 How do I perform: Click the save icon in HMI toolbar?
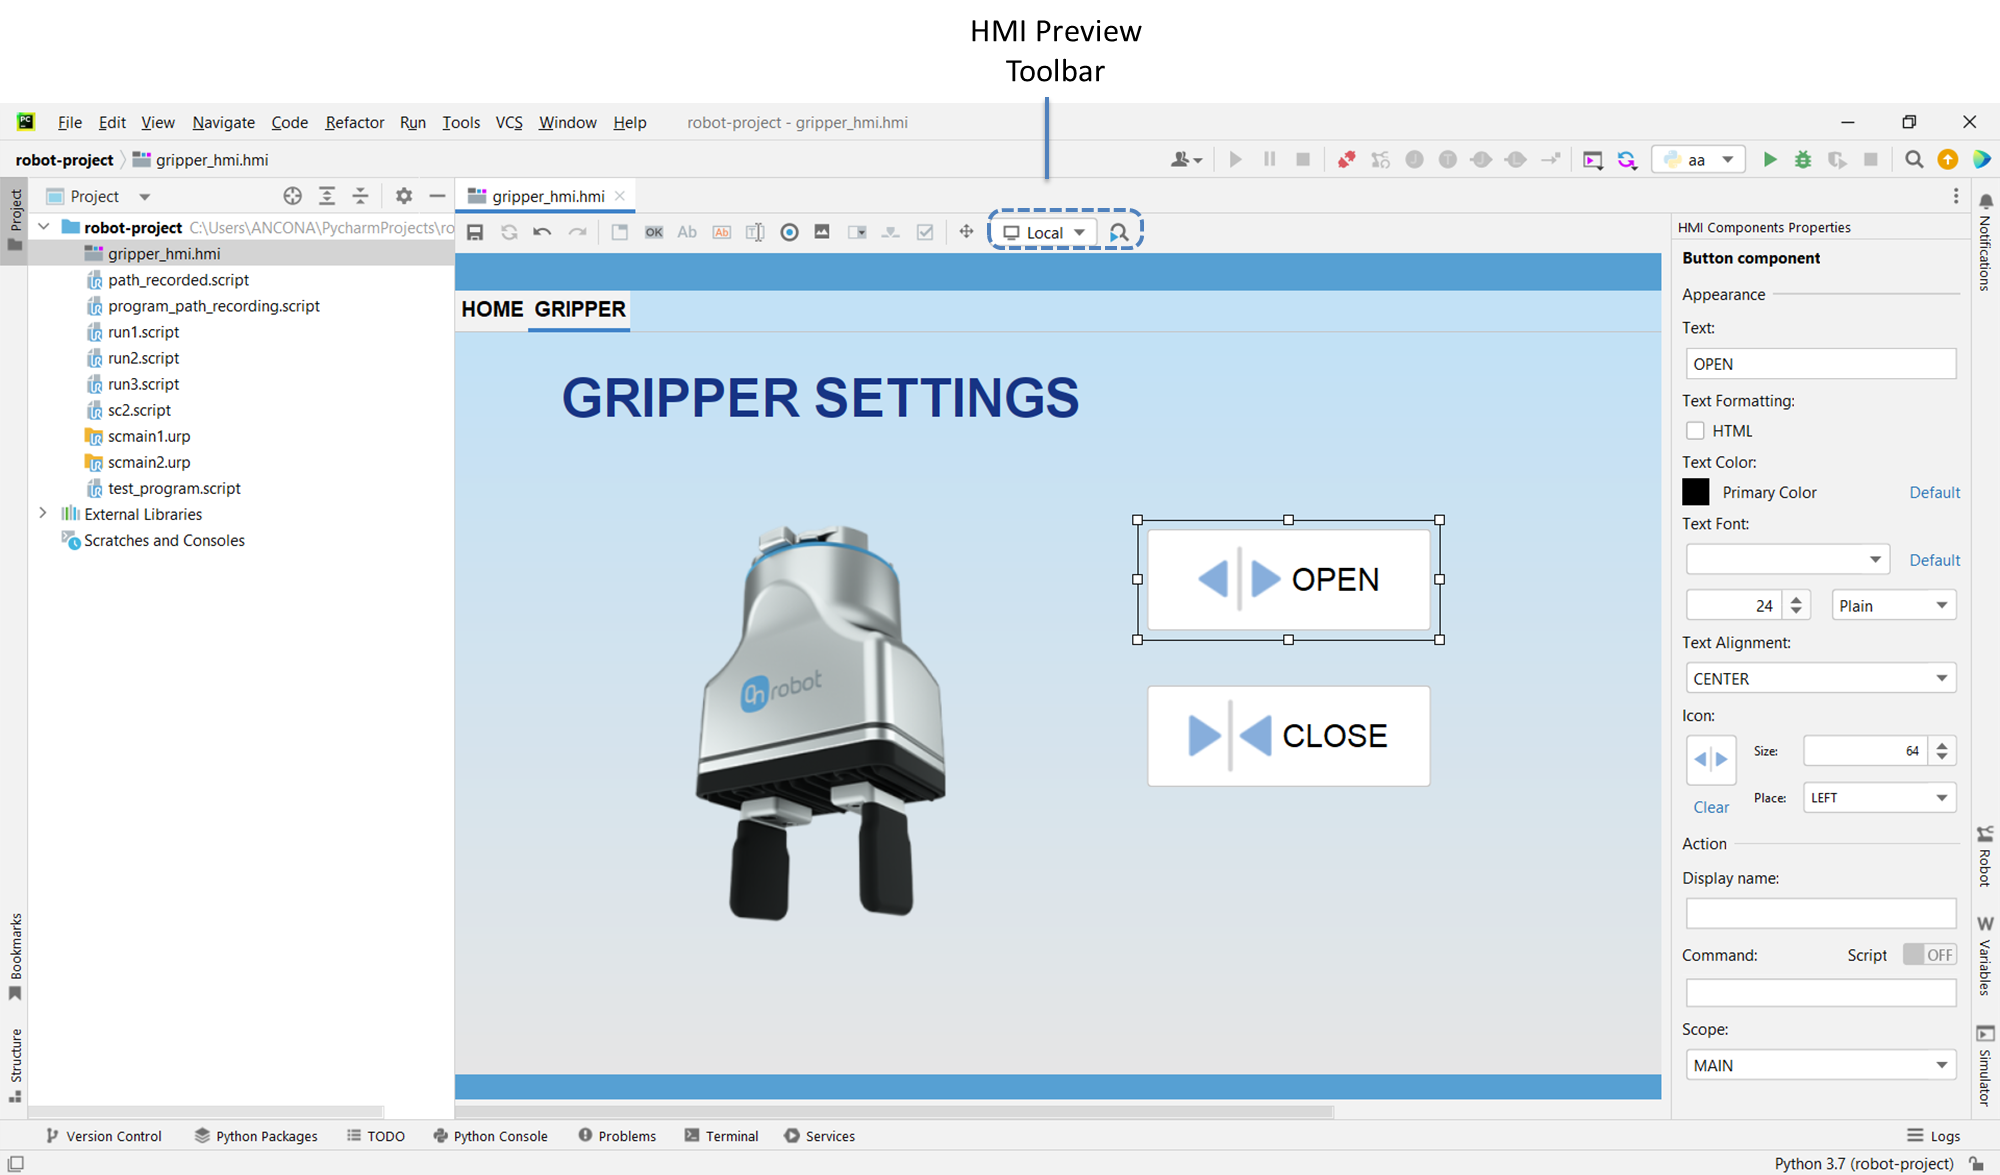click(475, 232)
